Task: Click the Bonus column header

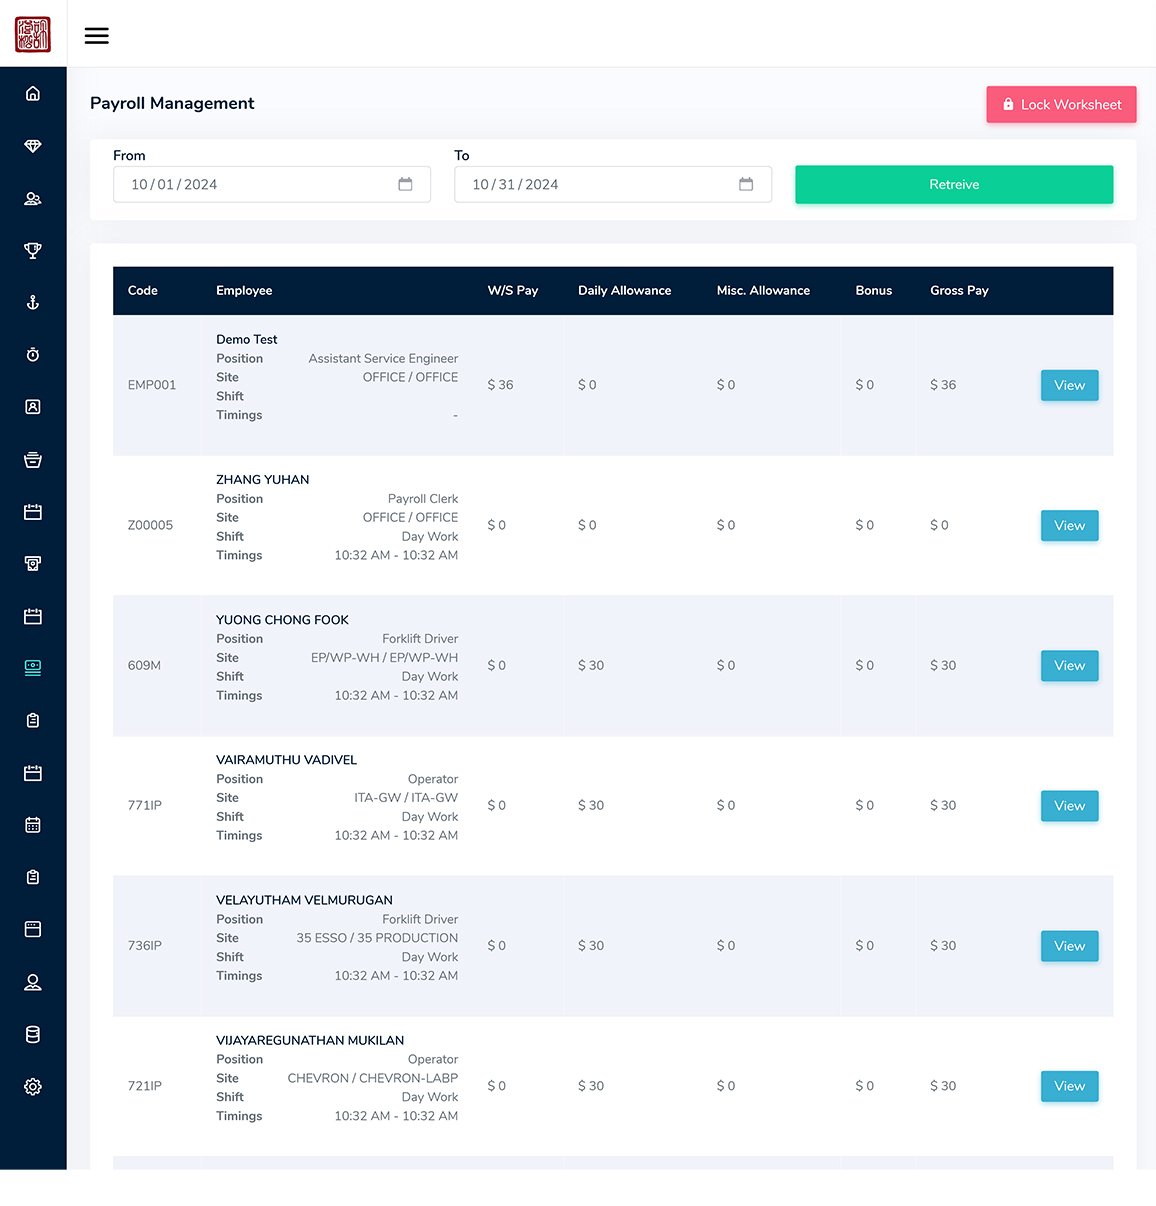Action: tap(874, 290)
